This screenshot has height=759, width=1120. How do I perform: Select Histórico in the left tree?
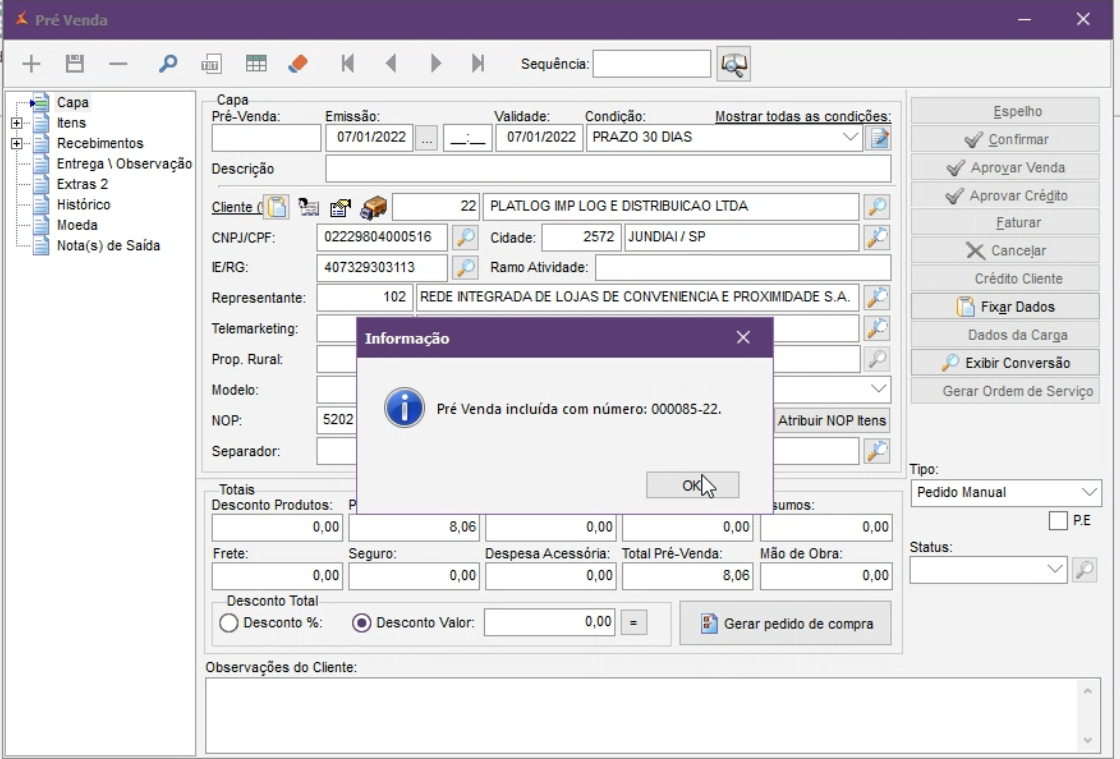(84, 205)
